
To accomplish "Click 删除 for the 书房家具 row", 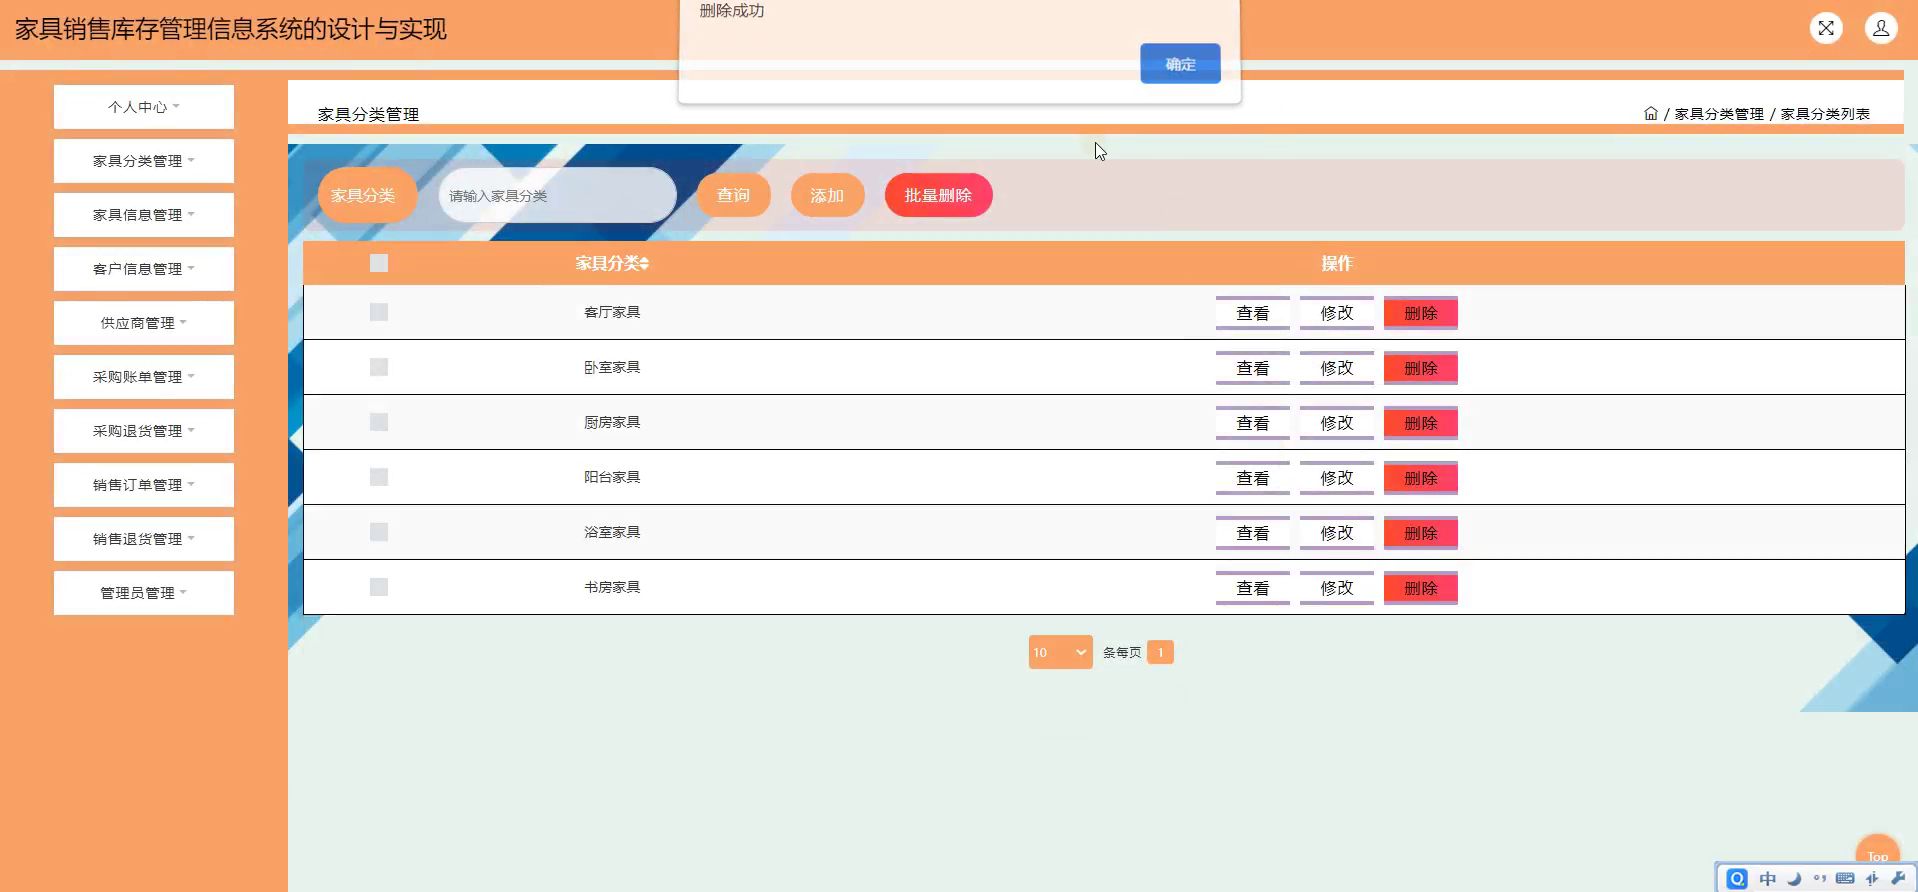I will pyautogui.click(x=1421, y=588).
